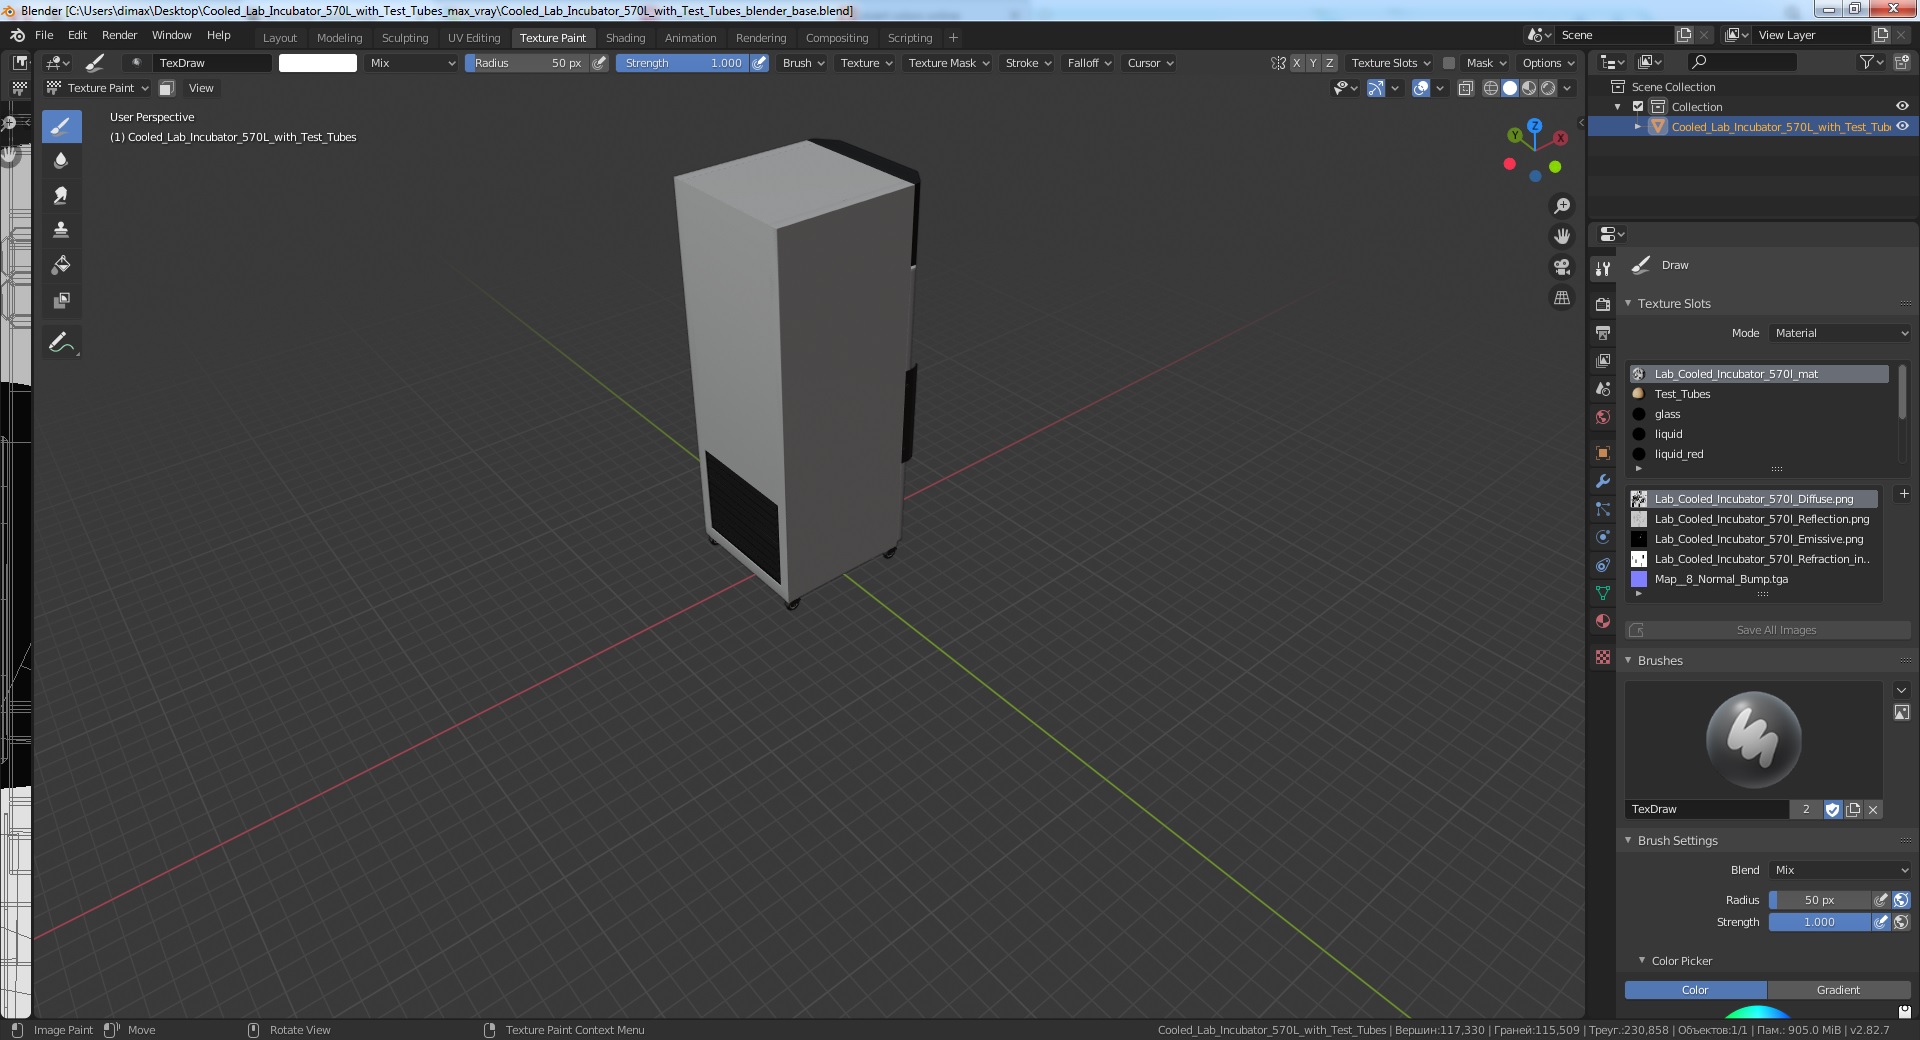1920x1040 pixels.
Task: Open the Material properties tab
Action: point(1603,621)
